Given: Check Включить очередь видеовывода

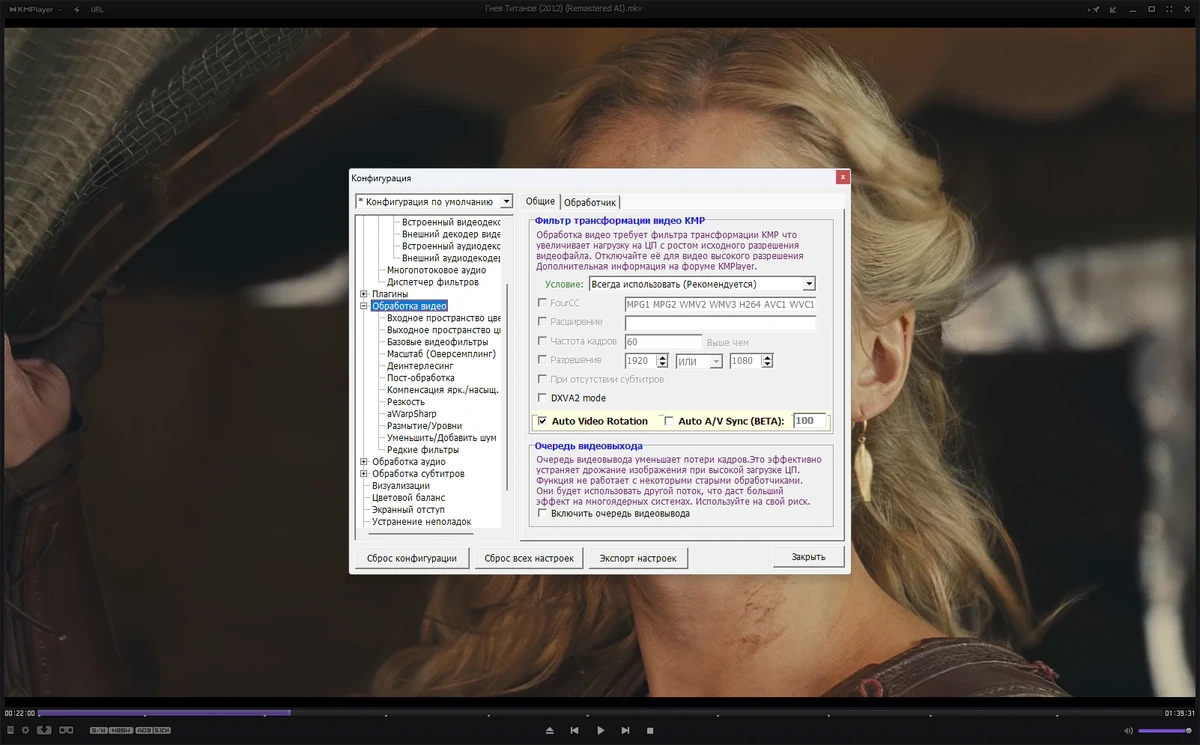Looking at the screenshot, I should point(543,513).
